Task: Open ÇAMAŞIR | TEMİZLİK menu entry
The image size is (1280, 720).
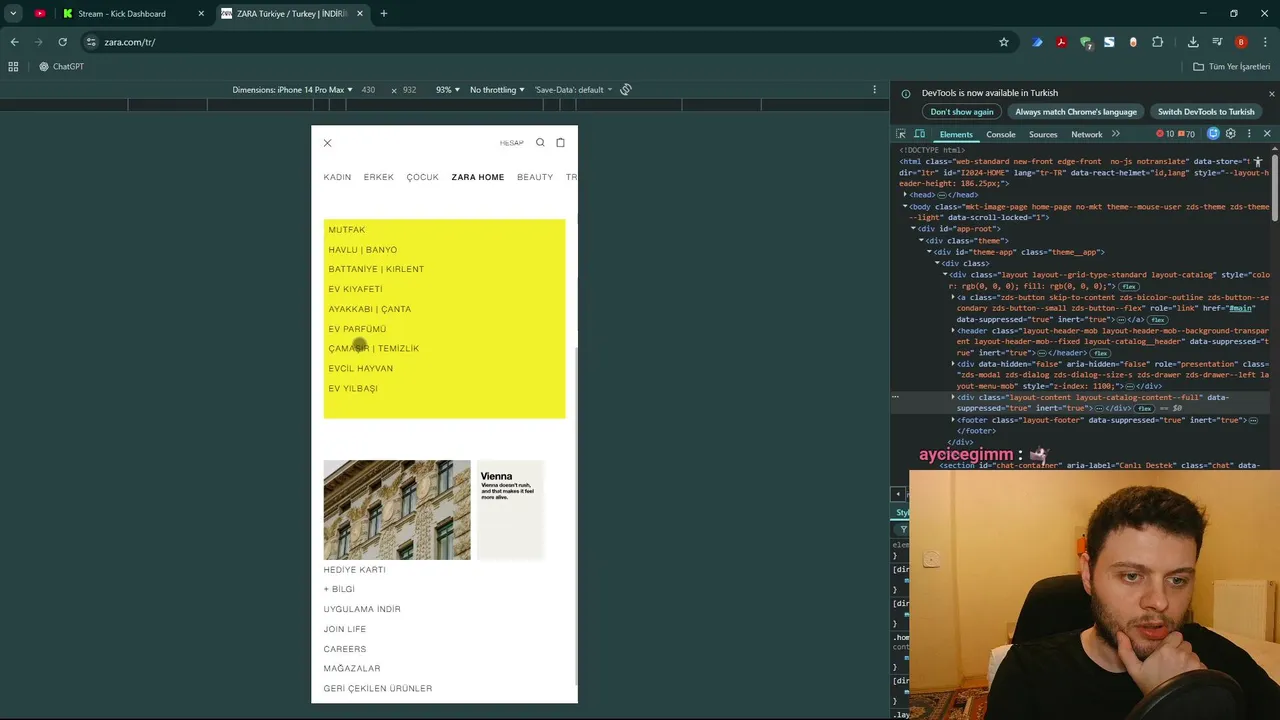Action: tap(373, 348)
